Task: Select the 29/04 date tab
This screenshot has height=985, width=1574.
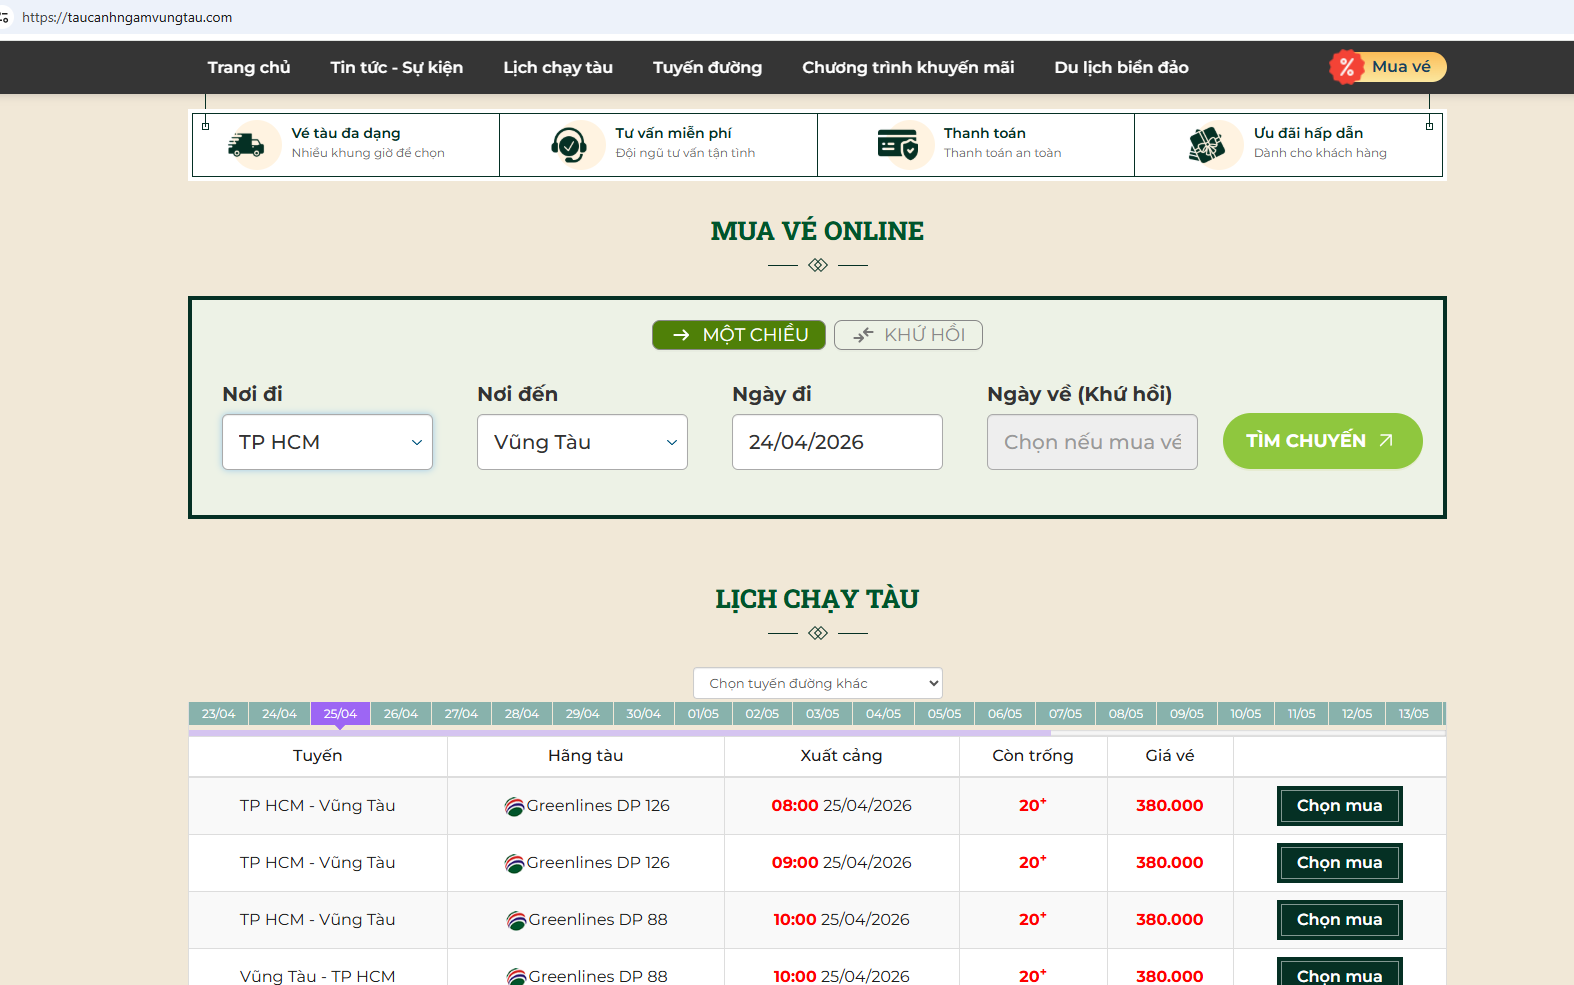Action: tap(582, 713)
